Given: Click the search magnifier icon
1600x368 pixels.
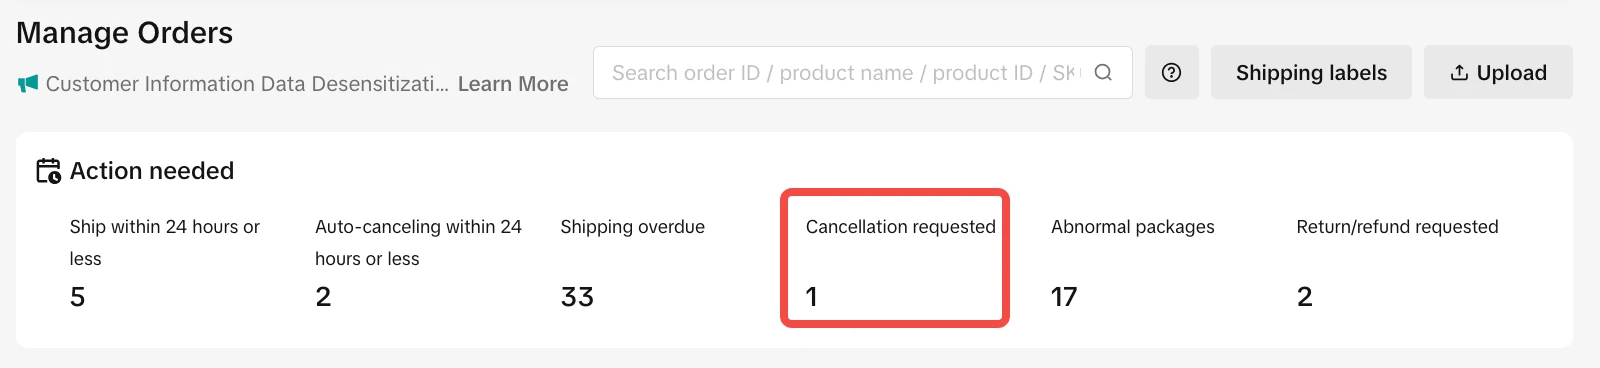Looking at the screenshot, I should [1103, 72].
